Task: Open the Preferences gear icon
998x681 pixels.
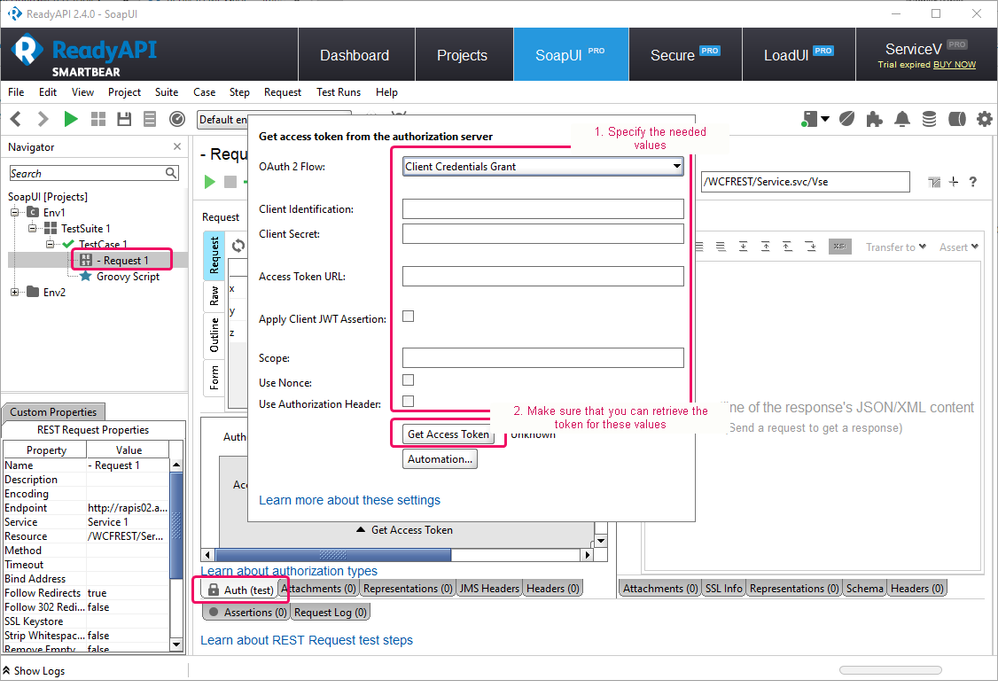Action: coord(984,119)
